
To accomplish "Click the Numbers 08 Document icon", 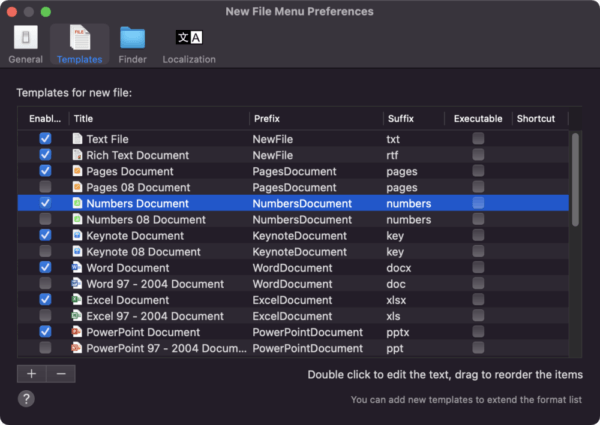I will [77, 219].
